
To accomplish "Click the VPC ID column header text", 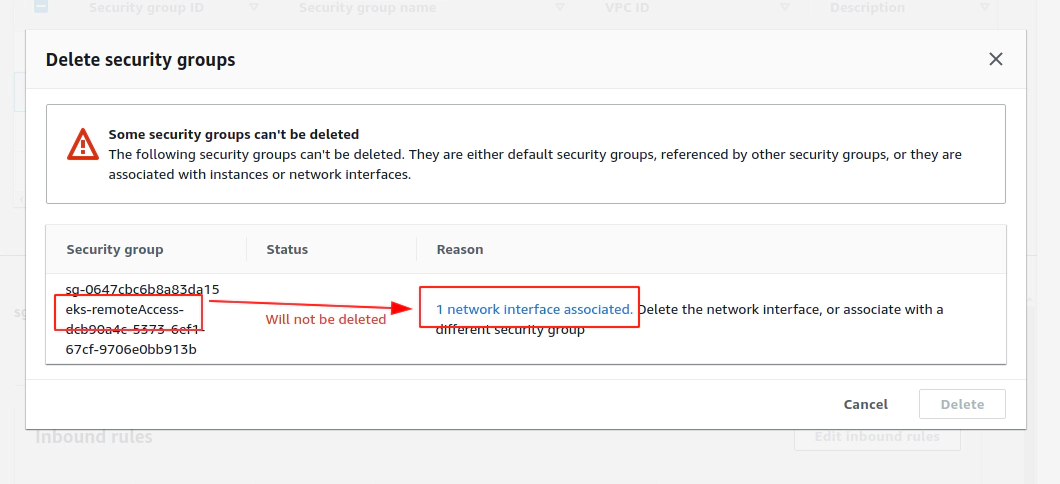I will coord(628,8).
